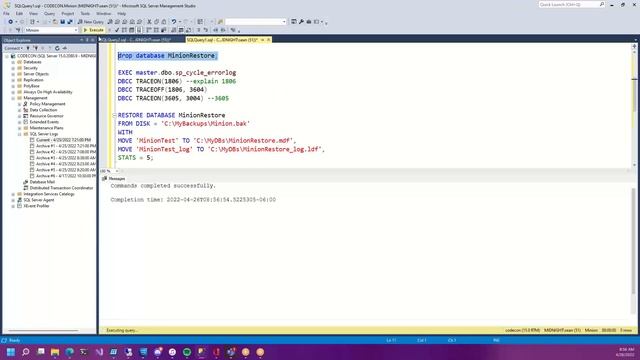
Task: Open the Edit menu
Action: [x=19, y=13]
